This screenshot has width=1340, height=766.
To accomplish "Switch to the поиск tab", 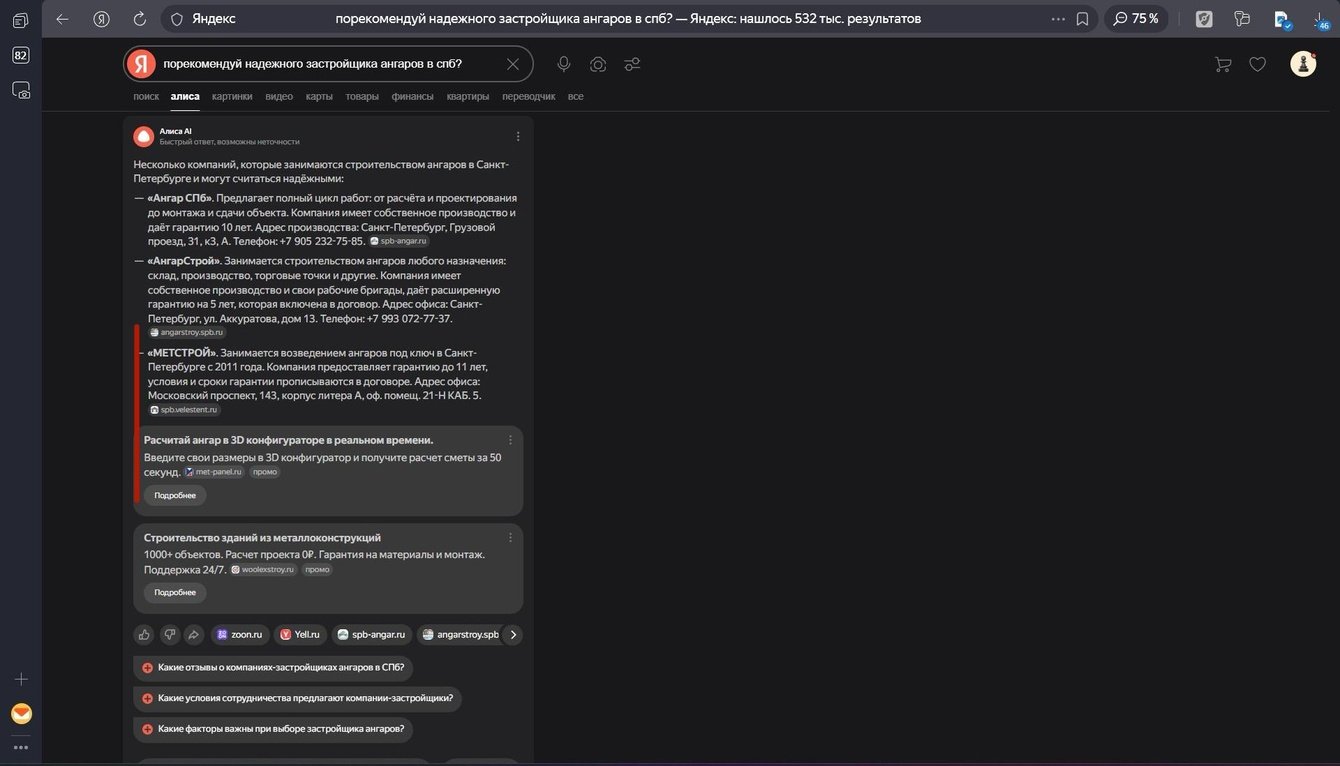I will click(146, 96).
